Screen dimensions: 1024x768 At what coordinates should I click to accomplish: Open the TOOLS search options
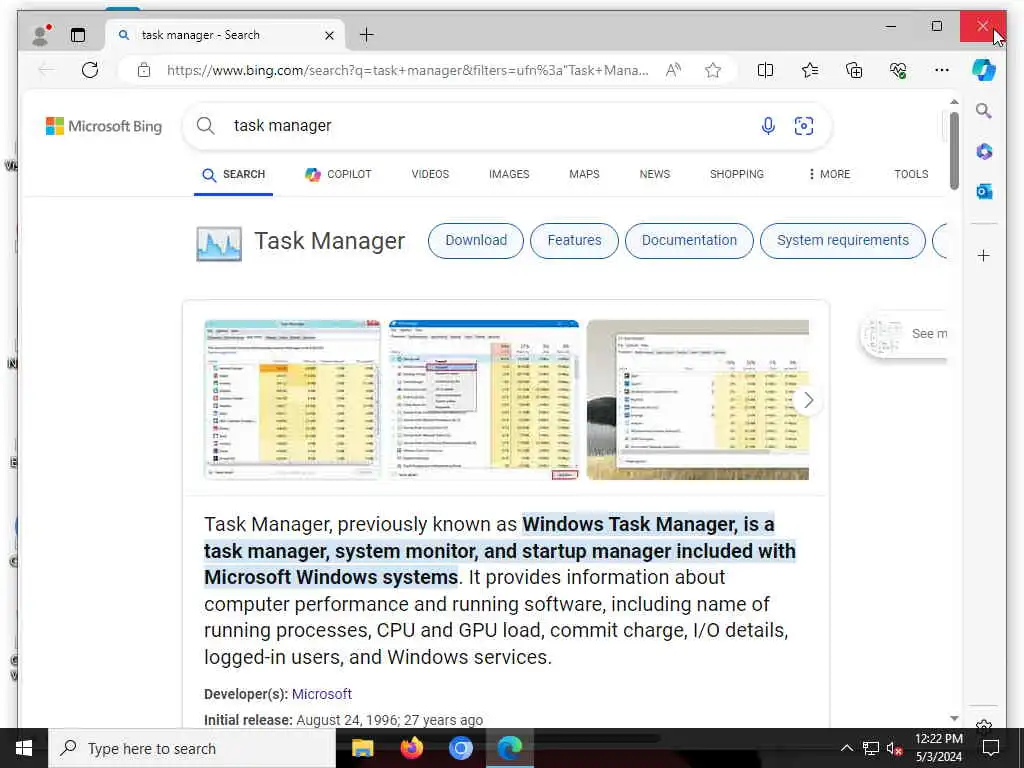click(911, 174)
